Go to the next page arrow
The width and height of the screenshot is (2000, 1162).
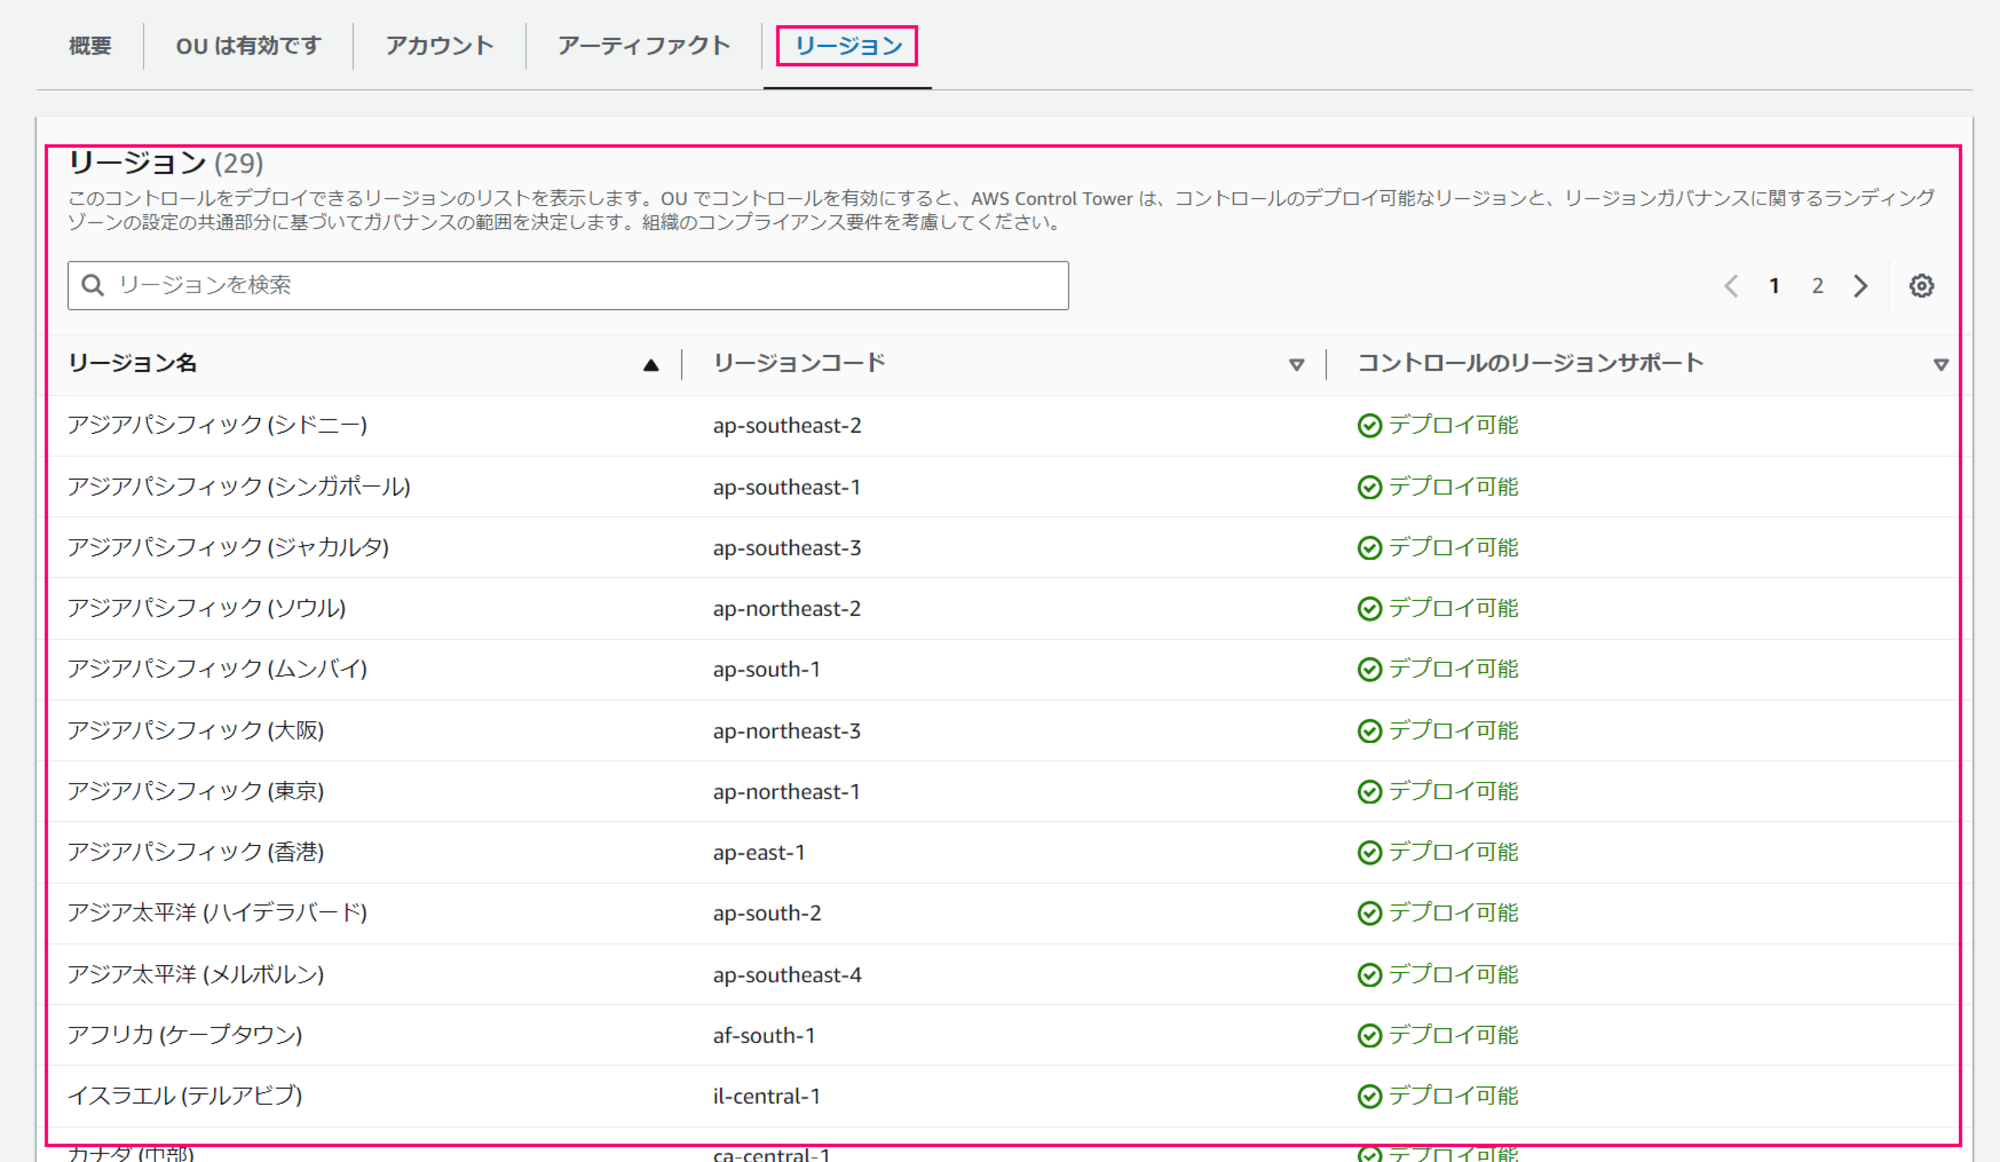coord(1861,286)
